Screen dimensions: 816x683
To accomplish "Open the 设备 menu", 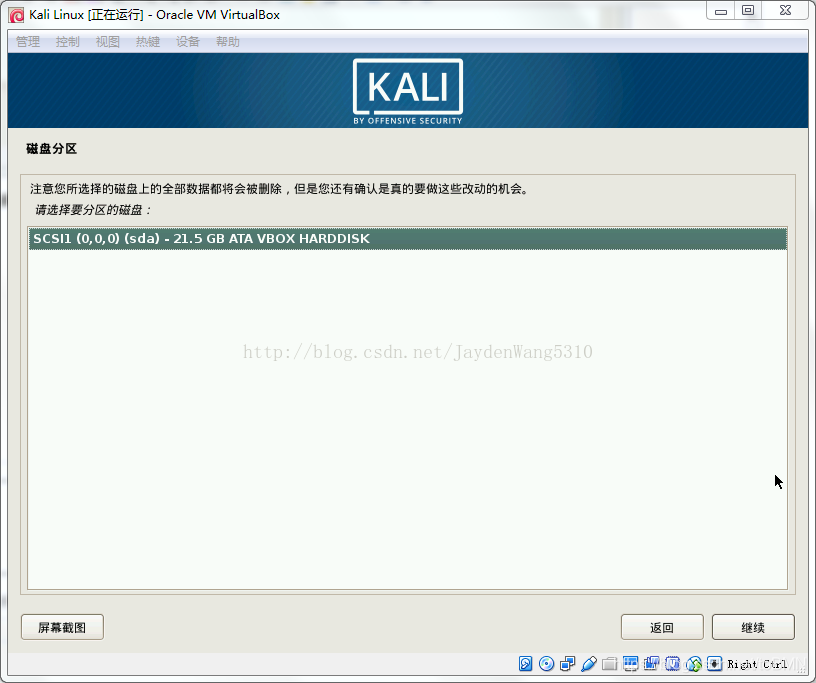I will (188, 42).
